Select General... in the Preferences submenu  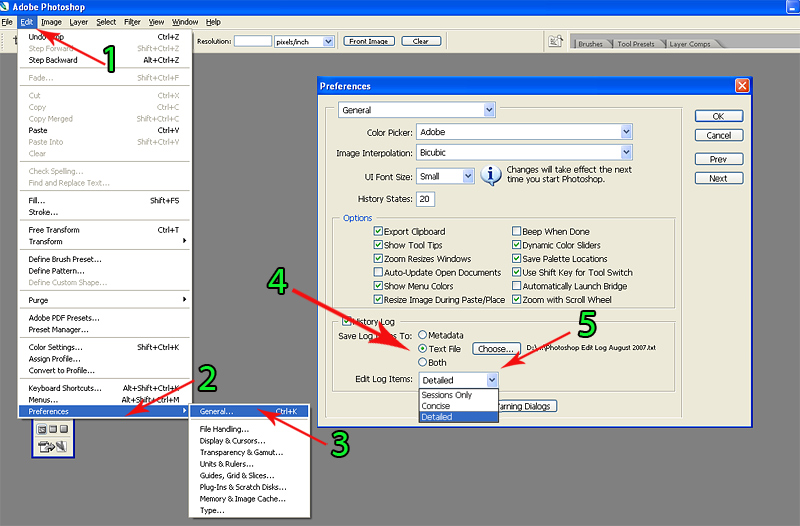[249, 411]
